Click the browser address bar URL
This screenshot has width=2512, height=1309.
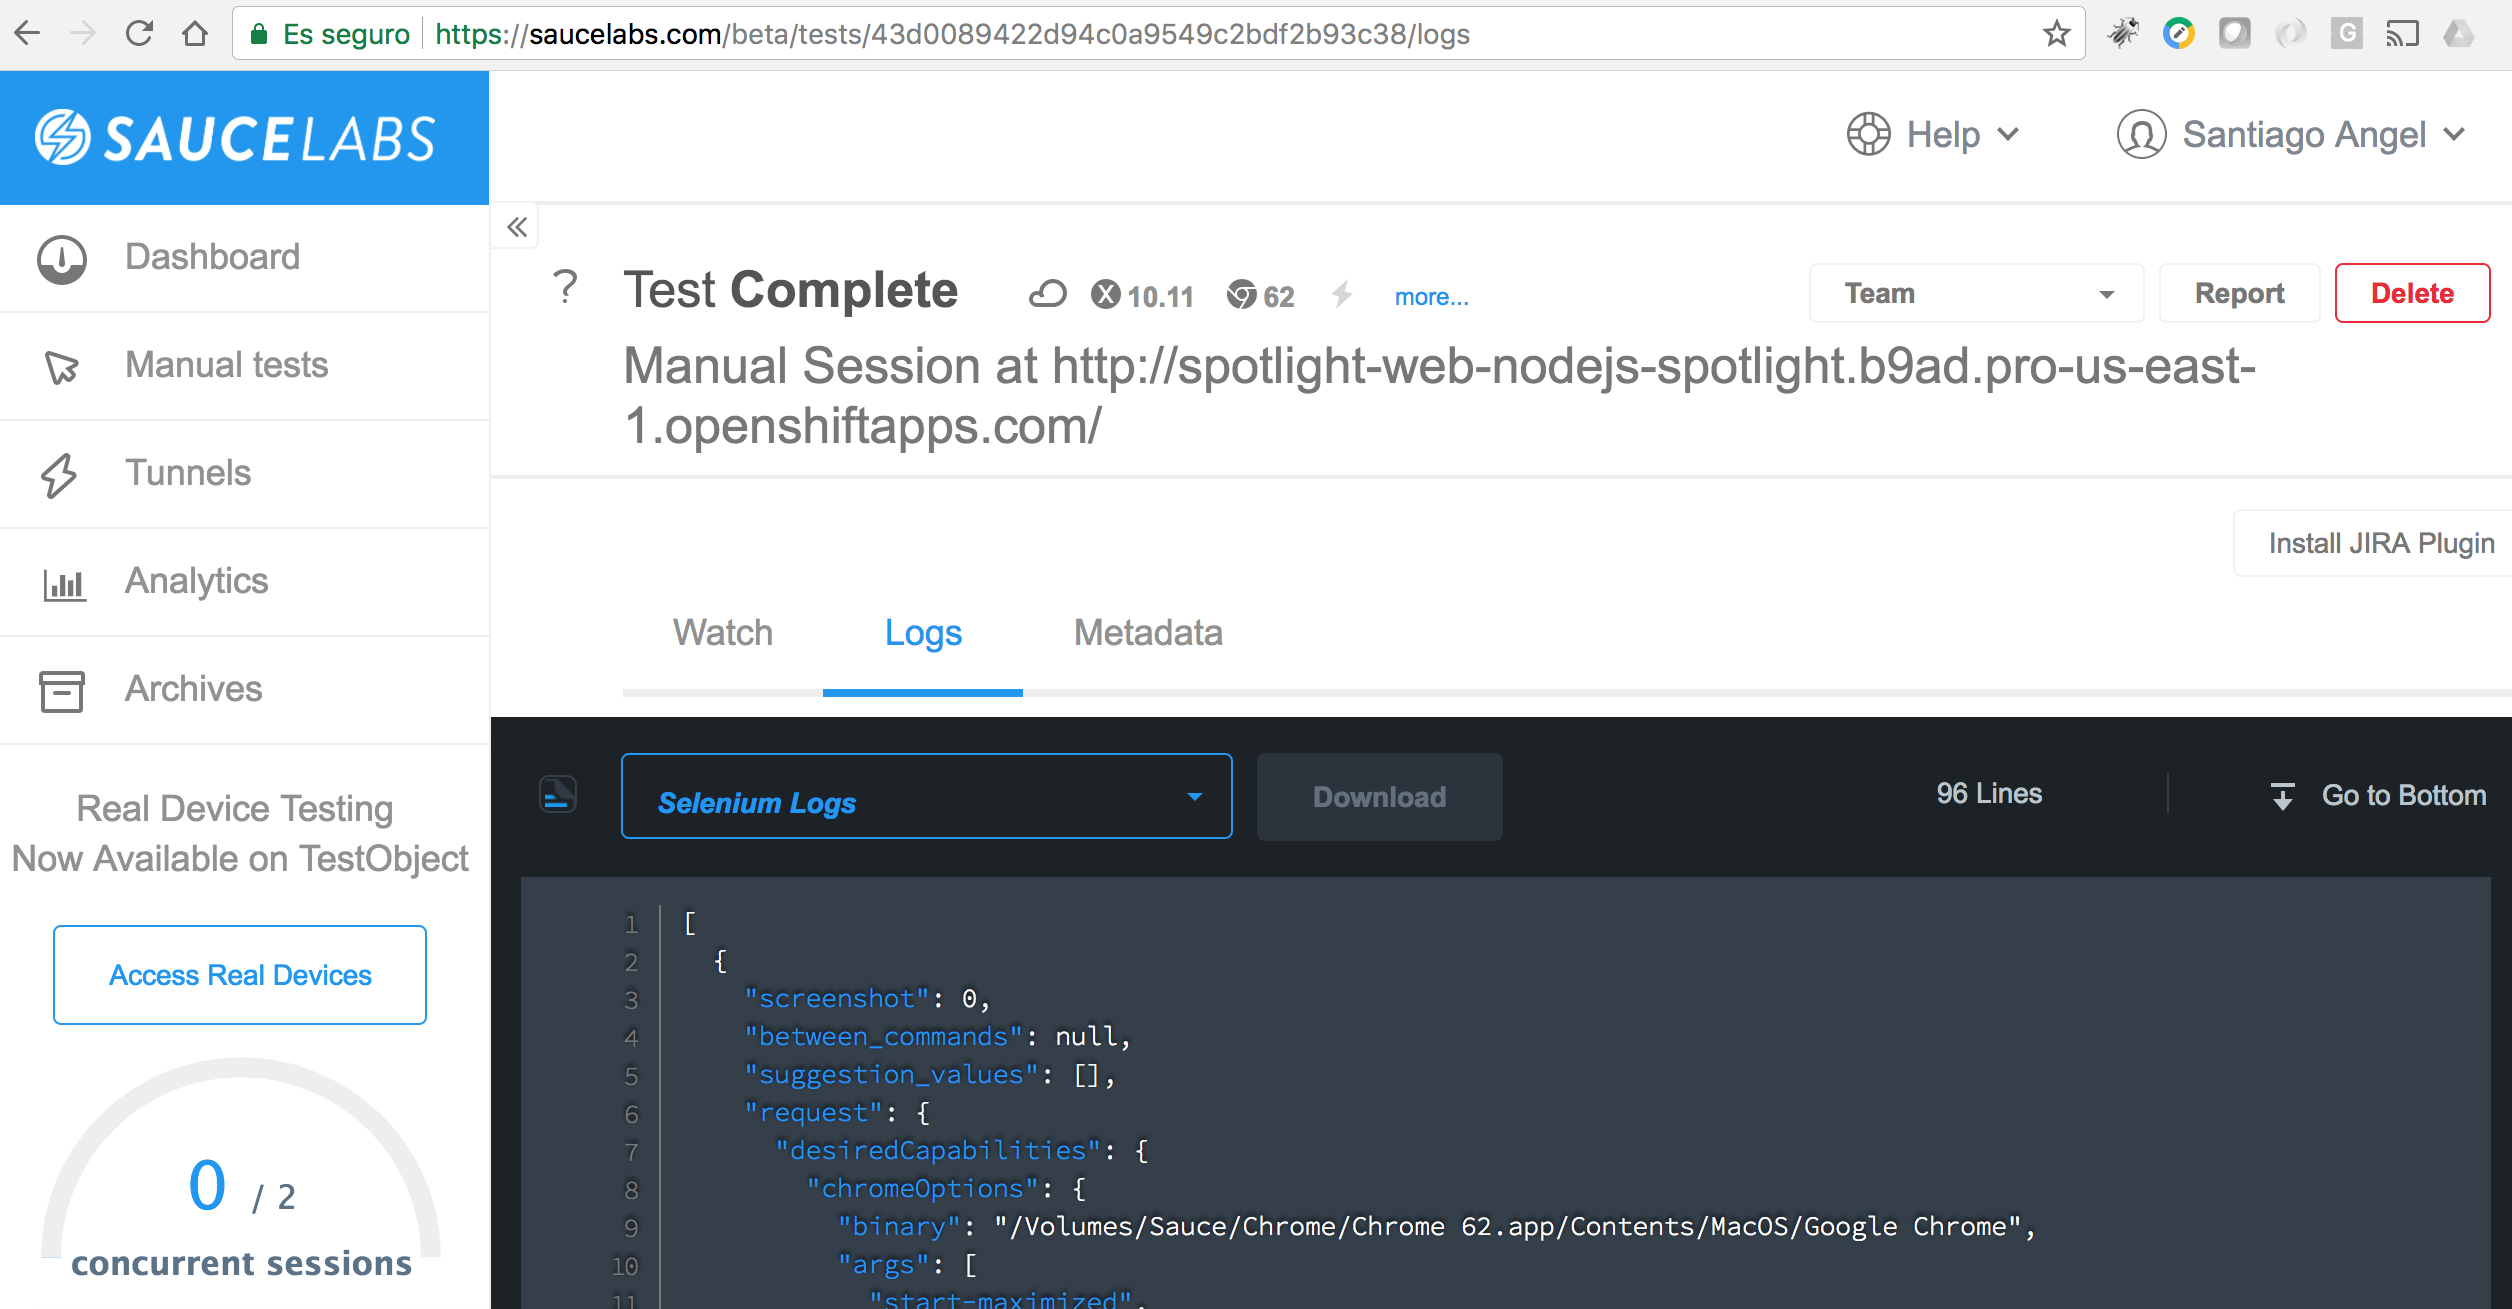pos(952,34)
